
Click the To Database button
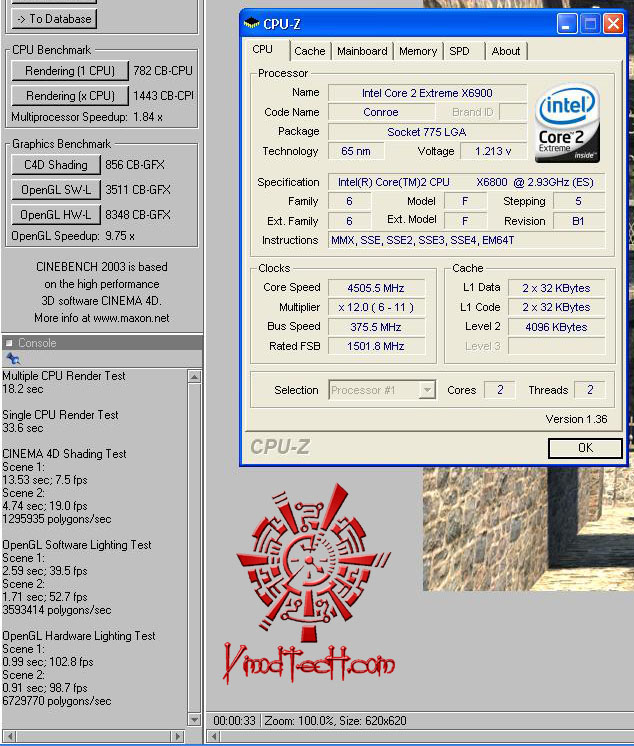click(54, 19)
